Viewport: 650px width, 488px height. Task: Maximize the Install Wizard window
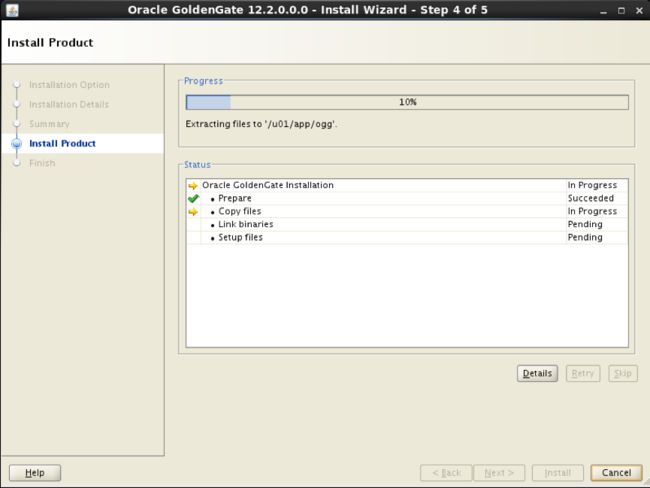coord(621,11)
